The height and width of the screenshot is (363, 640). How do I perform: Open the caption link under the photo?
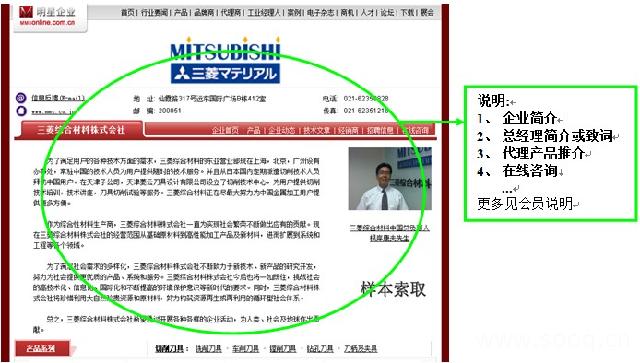(389, 233)
